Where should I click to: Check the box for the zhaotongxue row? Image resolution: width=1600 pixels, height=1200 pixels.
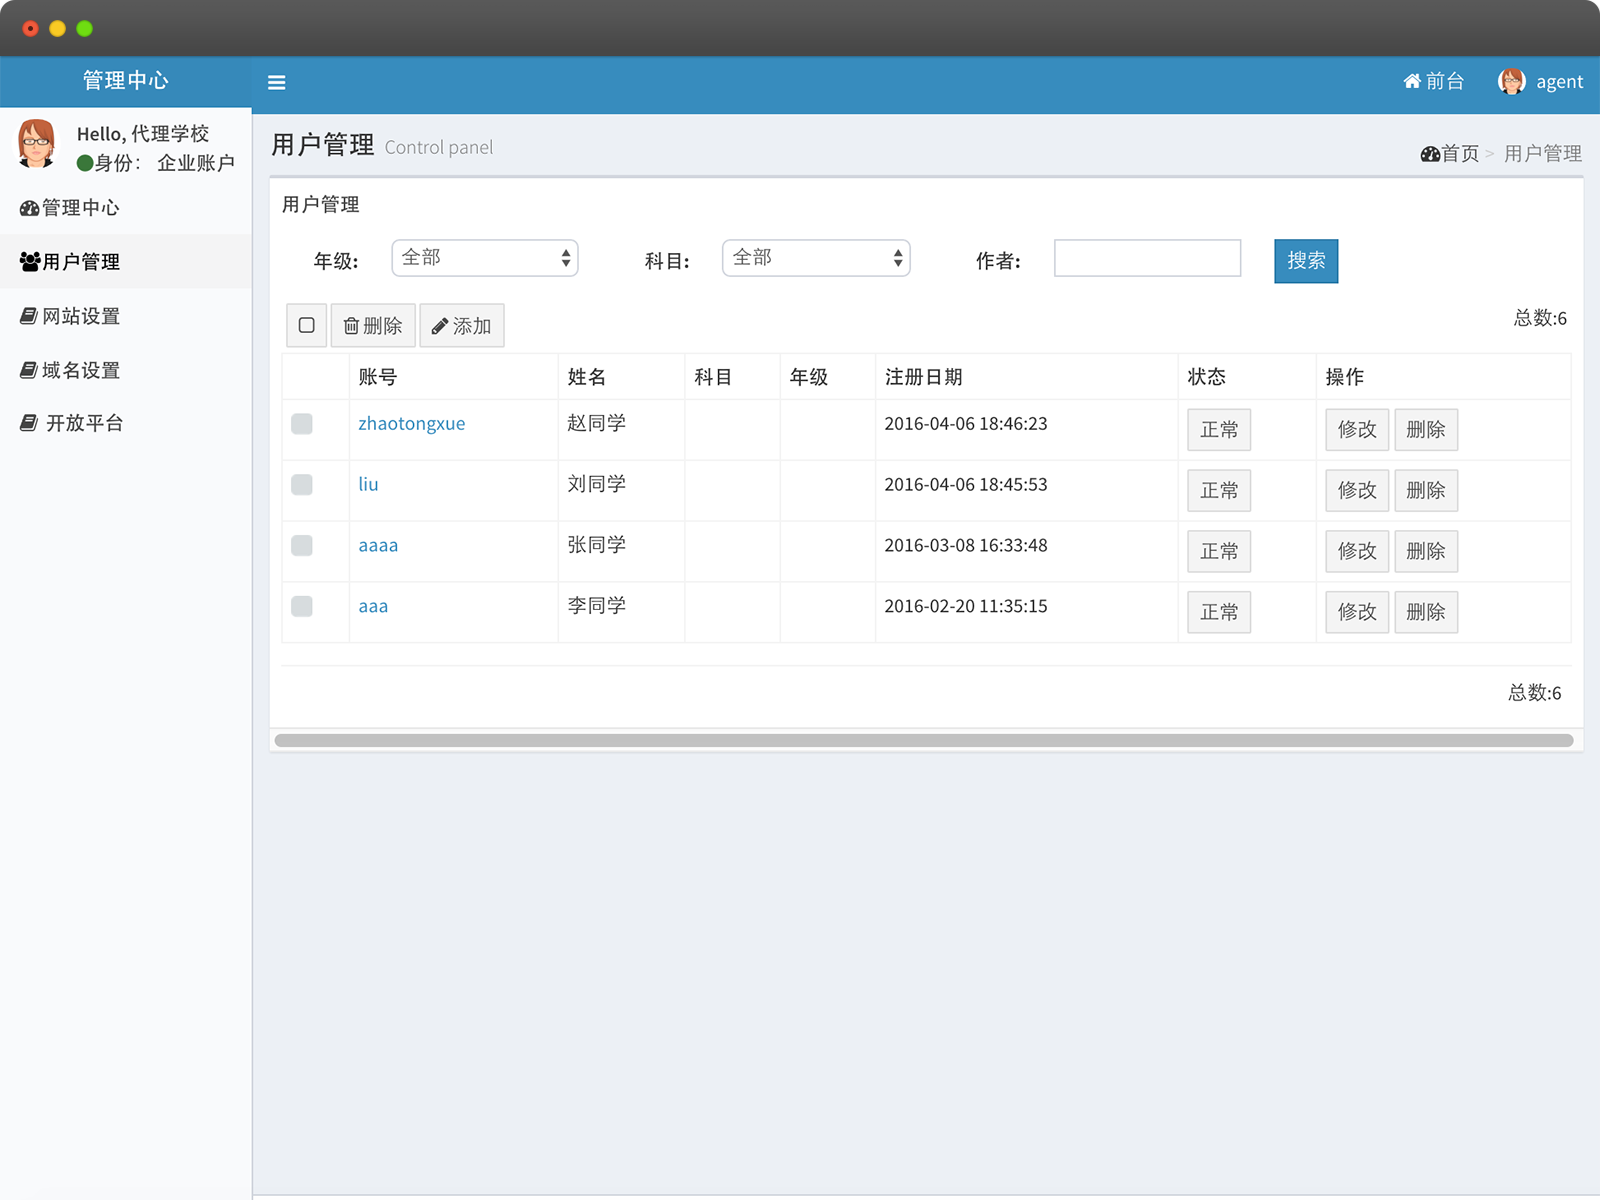302,424
